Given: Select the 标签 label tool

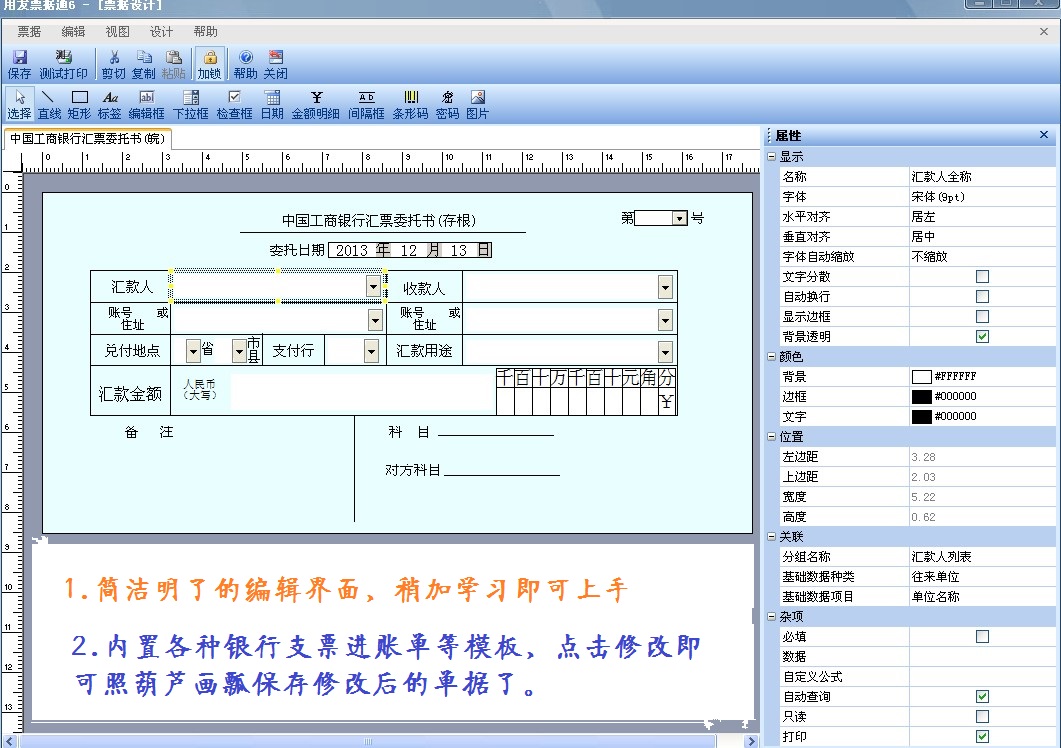Looking at the screenshot, I should click(110, 105).
